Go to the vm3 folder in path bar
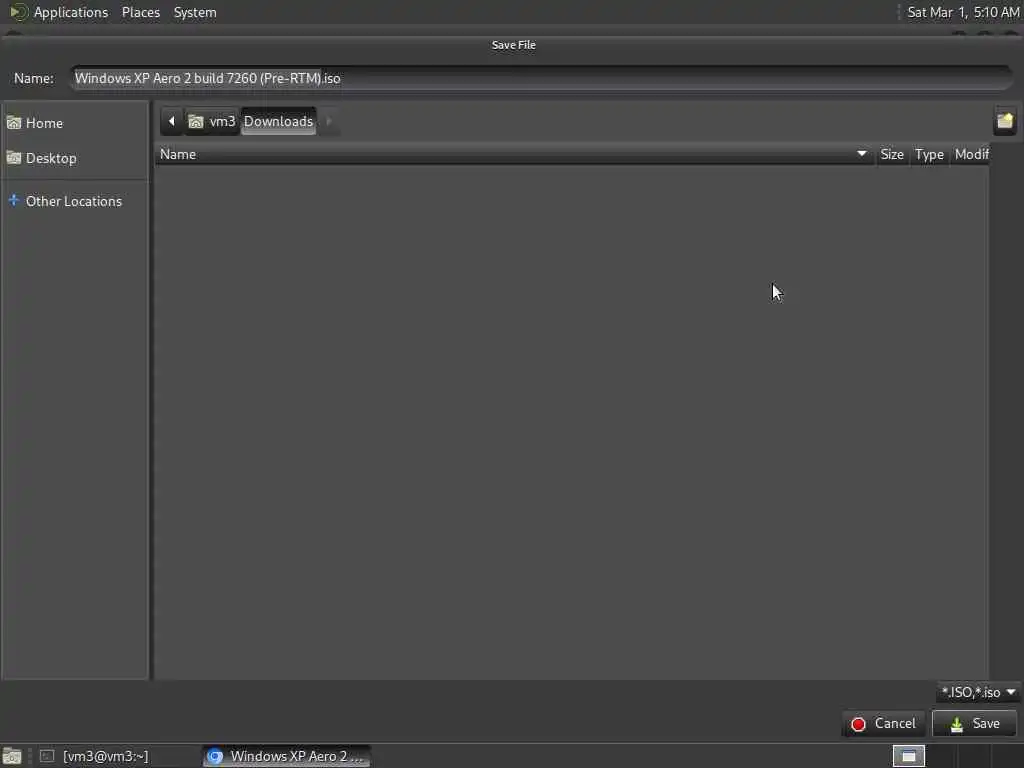 coord(212,121)
